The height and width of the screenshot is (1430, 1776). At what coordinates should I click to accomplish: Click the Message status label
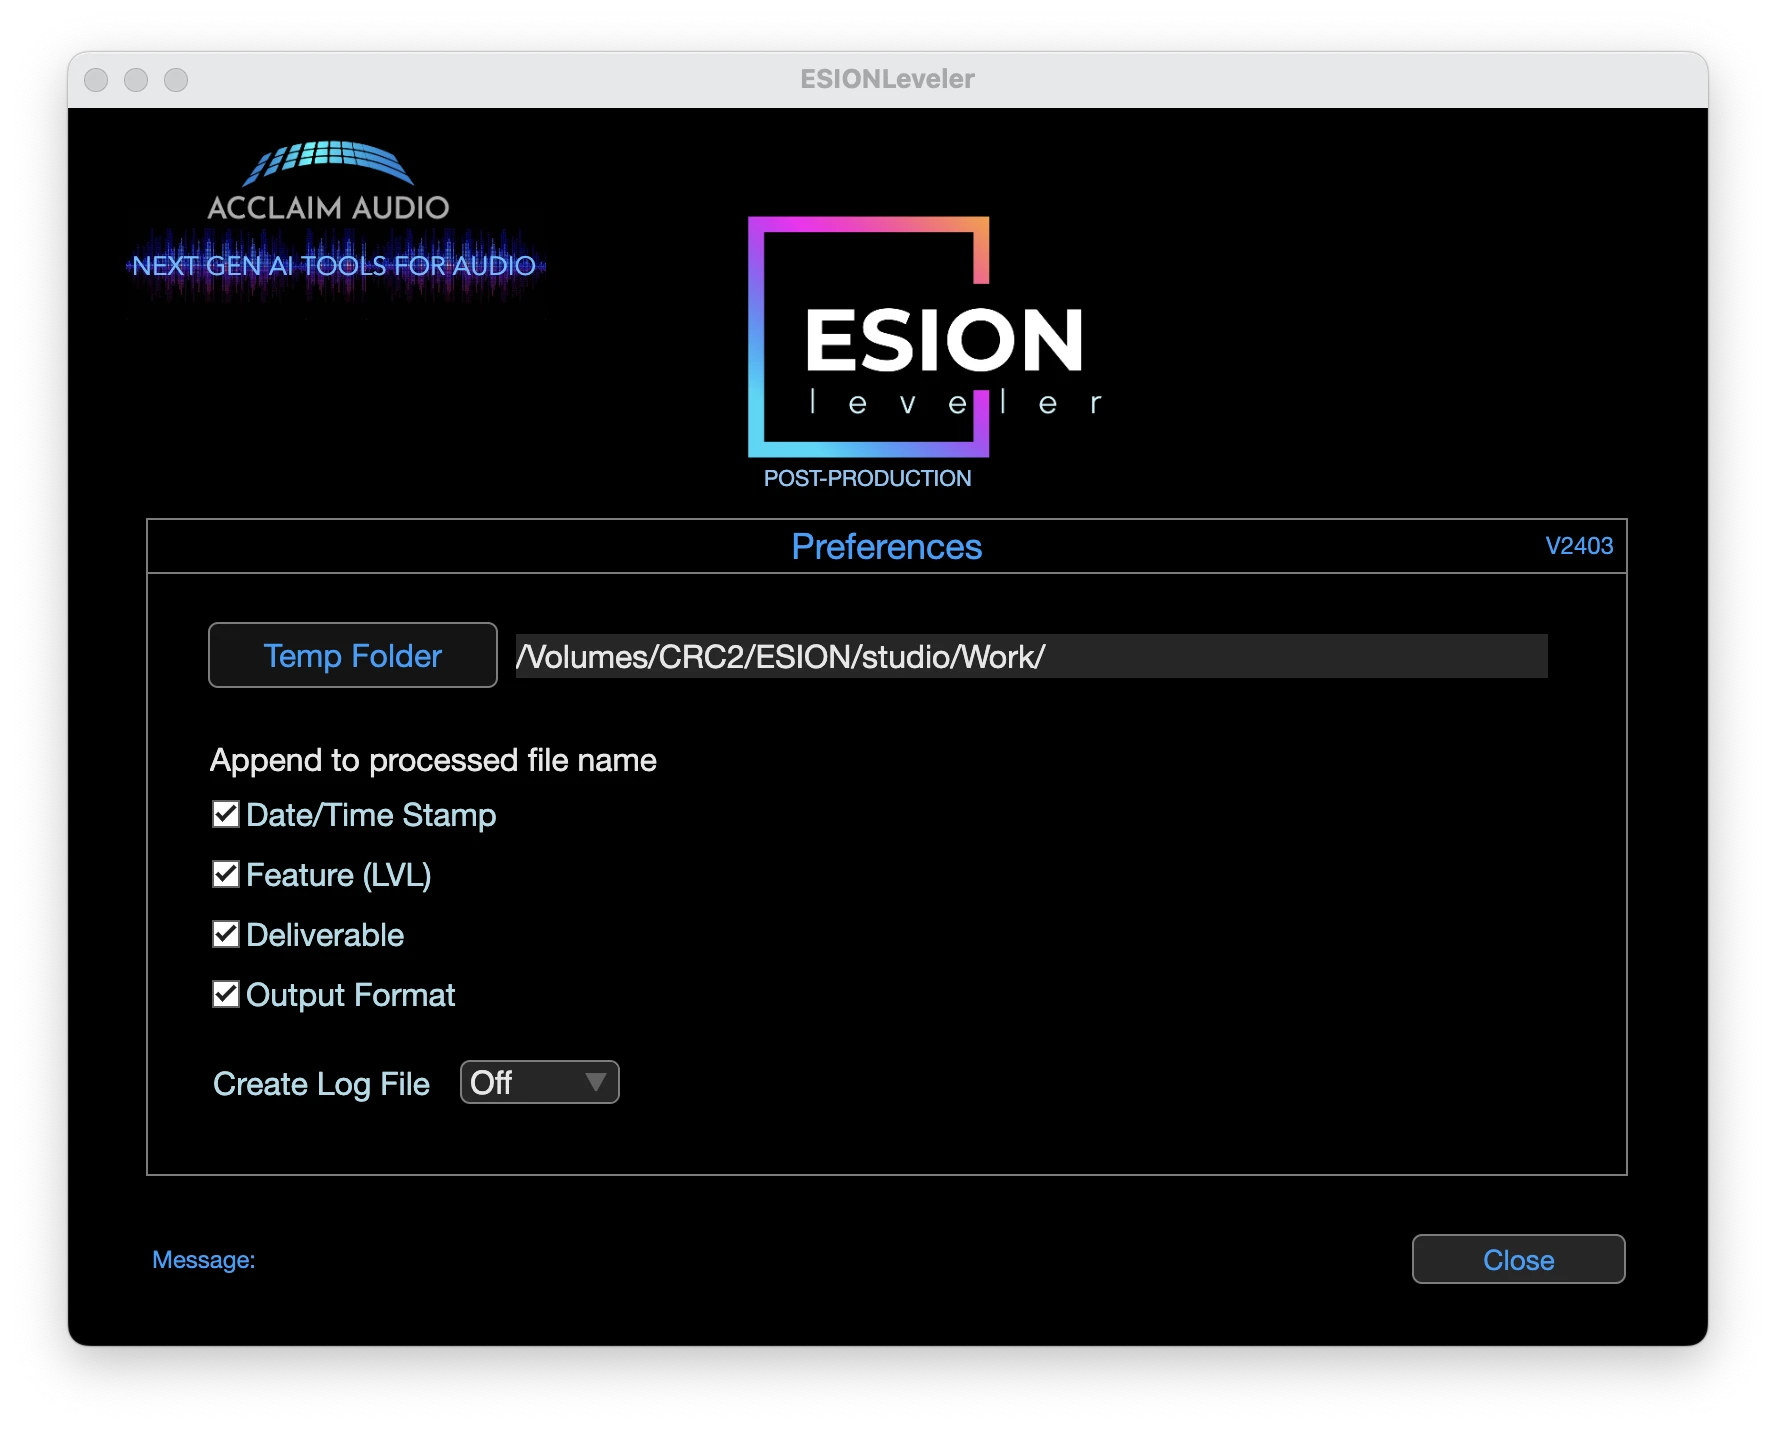(204, 1260)
